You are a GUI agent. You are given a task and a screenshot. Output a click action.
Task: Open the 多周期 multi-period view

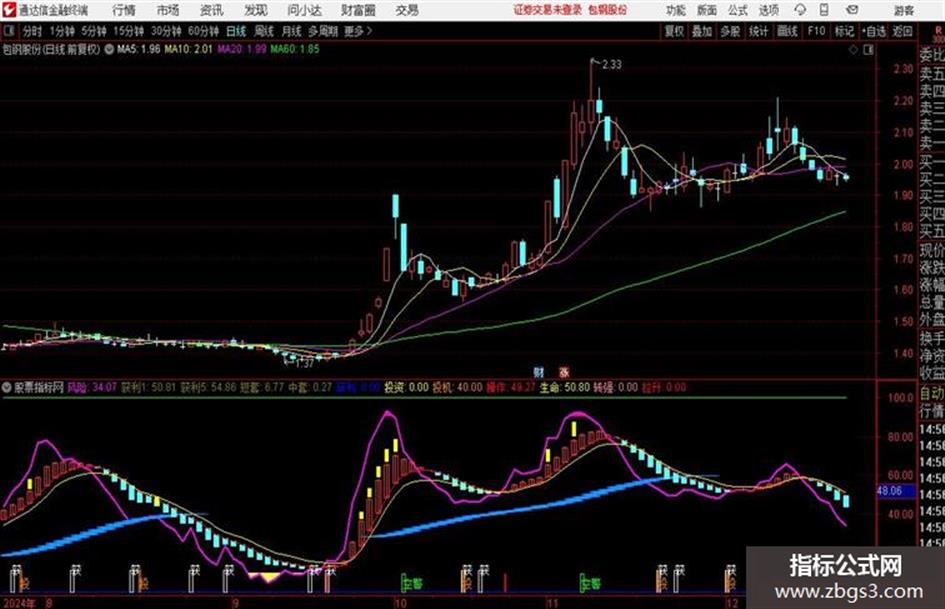(323, 31)
